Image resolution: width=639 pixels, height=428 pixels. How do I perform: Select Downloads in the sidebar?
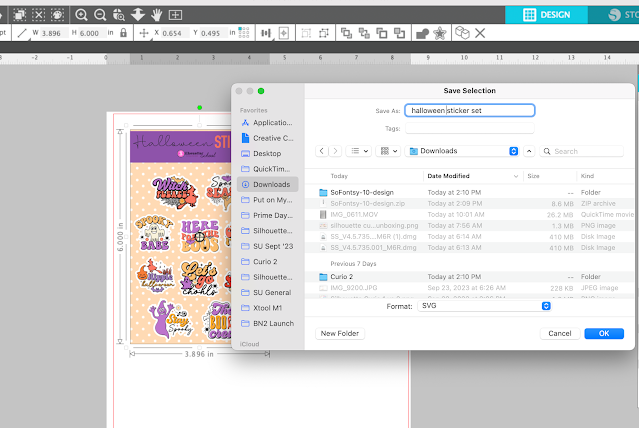tap(267, 184)
